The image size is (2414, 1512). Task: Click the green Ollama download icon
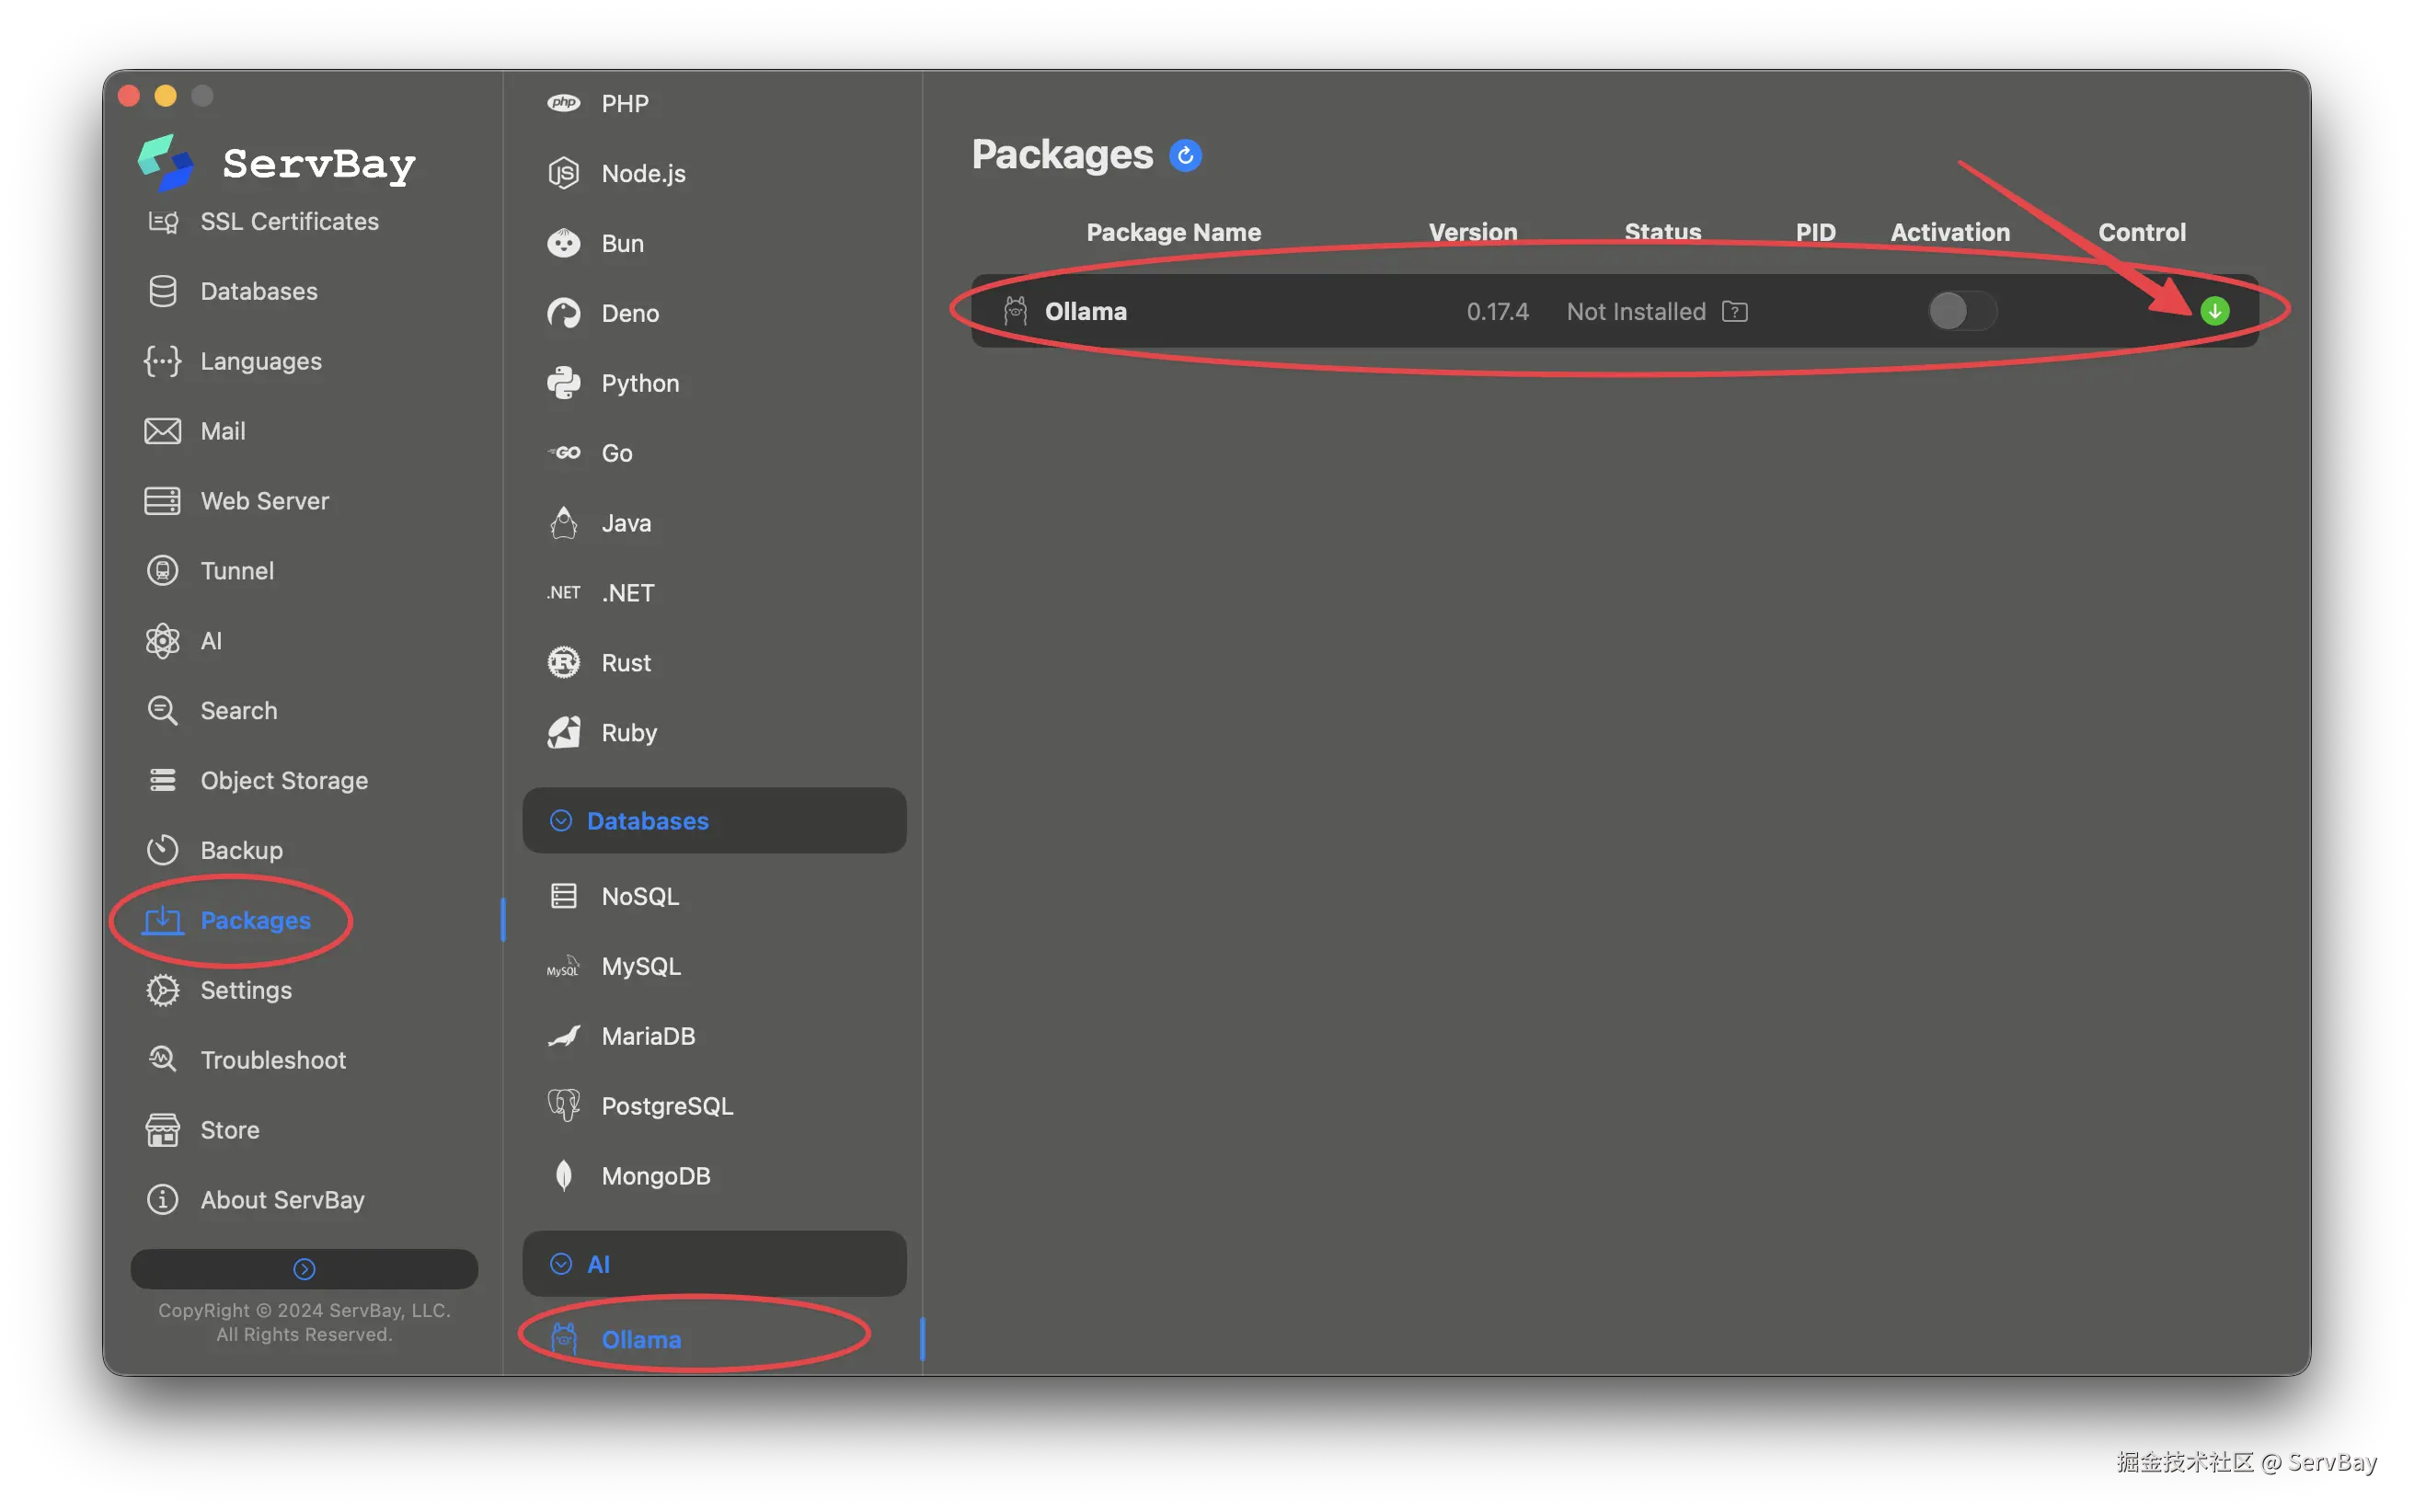pyautogui.click(x=2214, y=311)
